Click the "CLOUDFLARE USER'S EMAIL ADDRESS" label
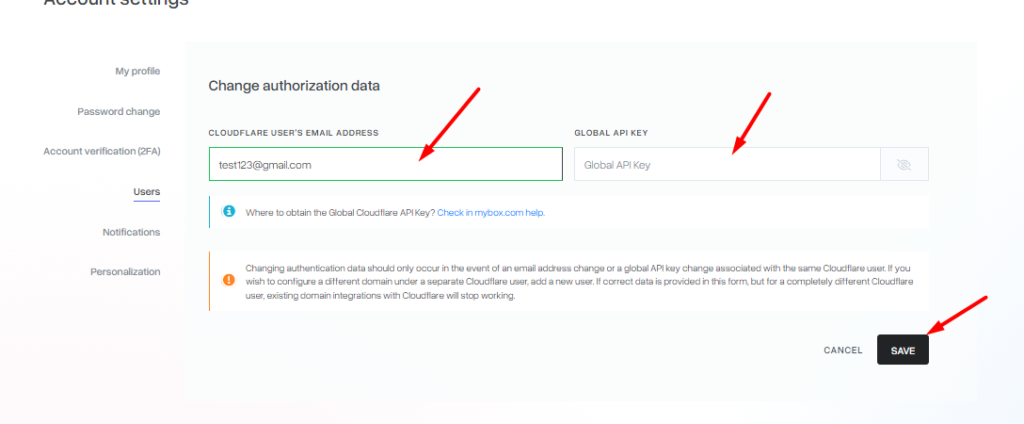The width and height of the screenshot is (1024, 424). point(293,133)
